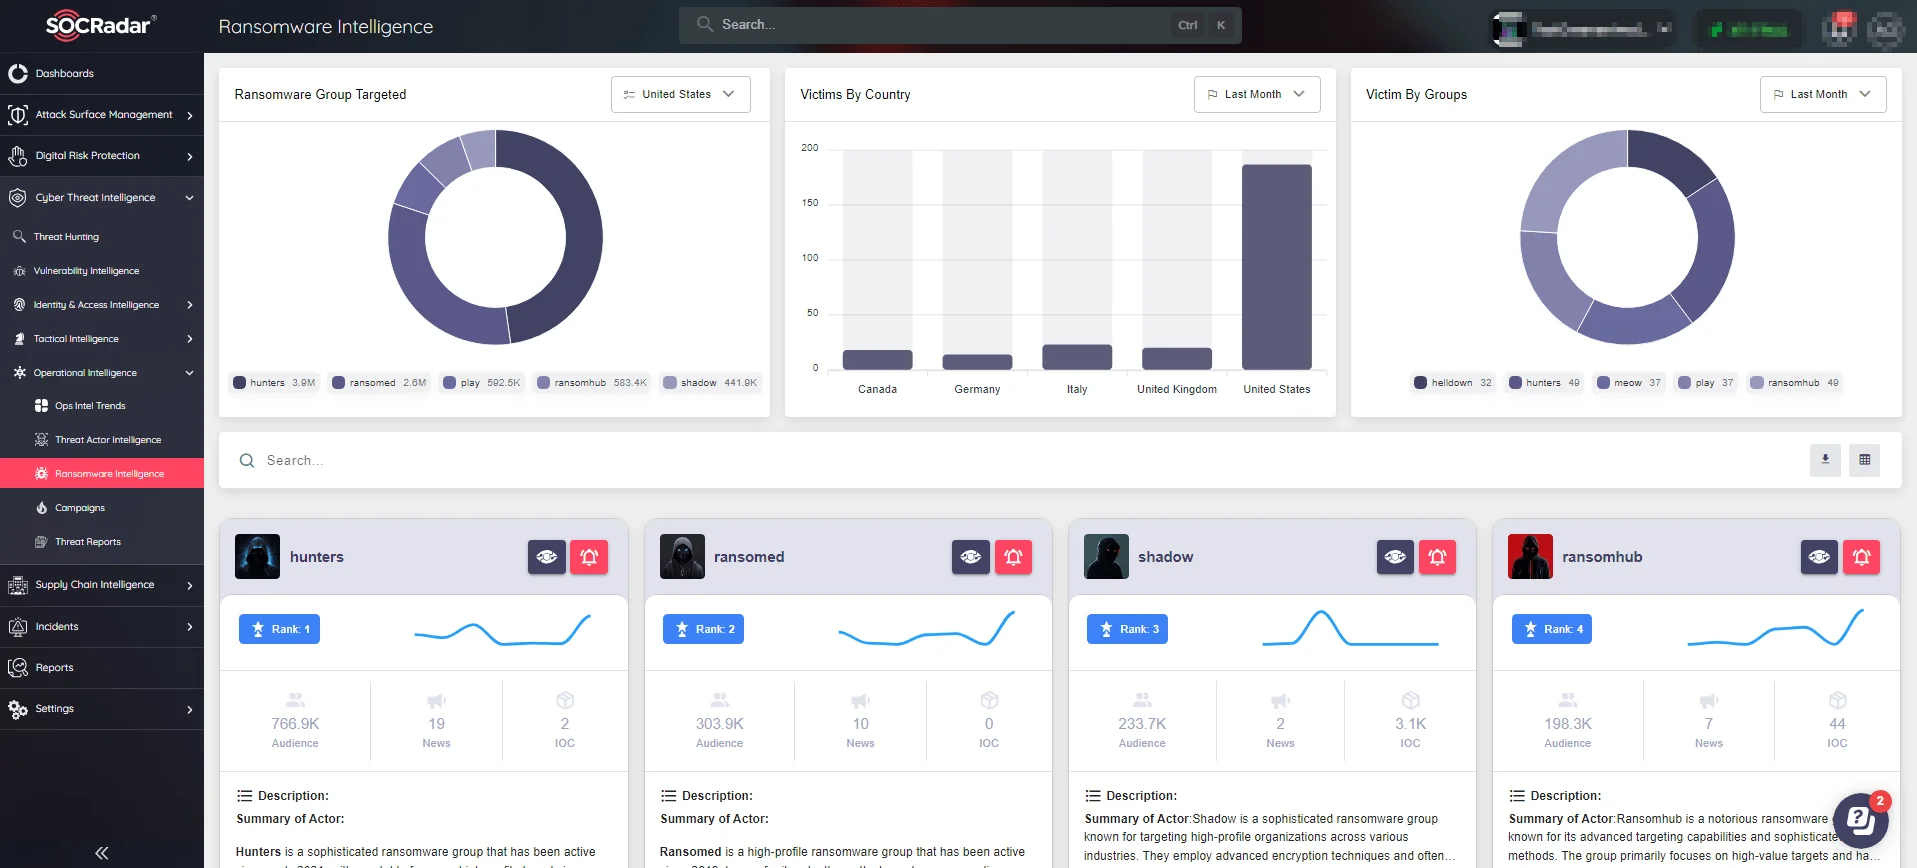Click the hunters group avatar
The height and width of the screenshot is (868, 1917).
click(257, 557)
